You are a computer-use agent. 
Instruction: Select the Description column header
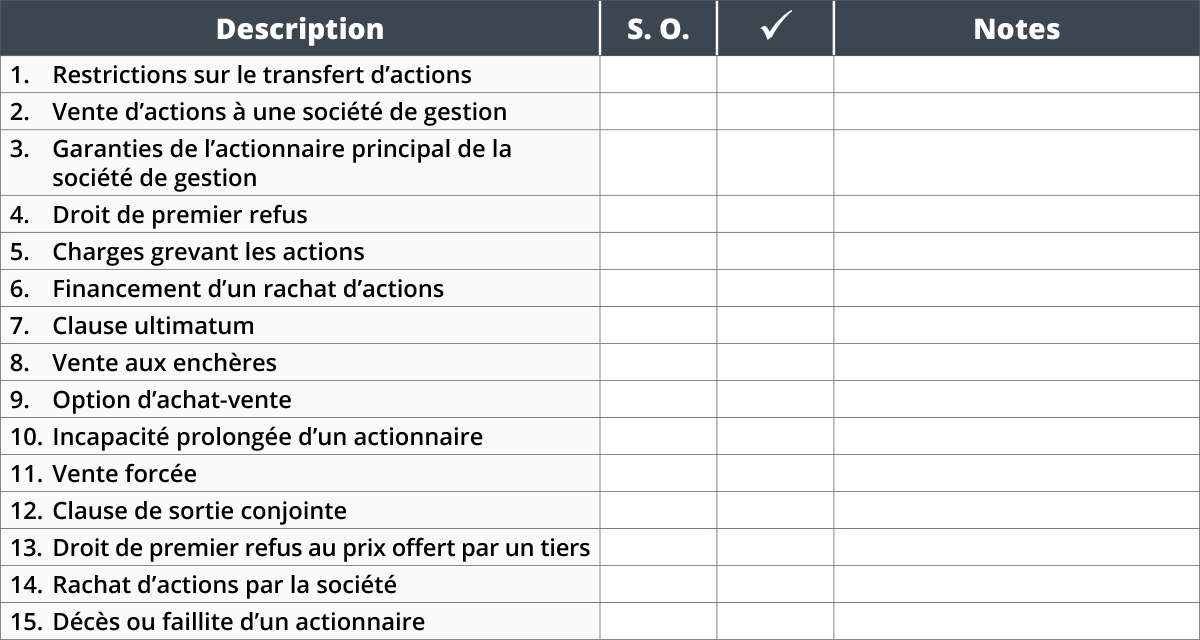300,28
